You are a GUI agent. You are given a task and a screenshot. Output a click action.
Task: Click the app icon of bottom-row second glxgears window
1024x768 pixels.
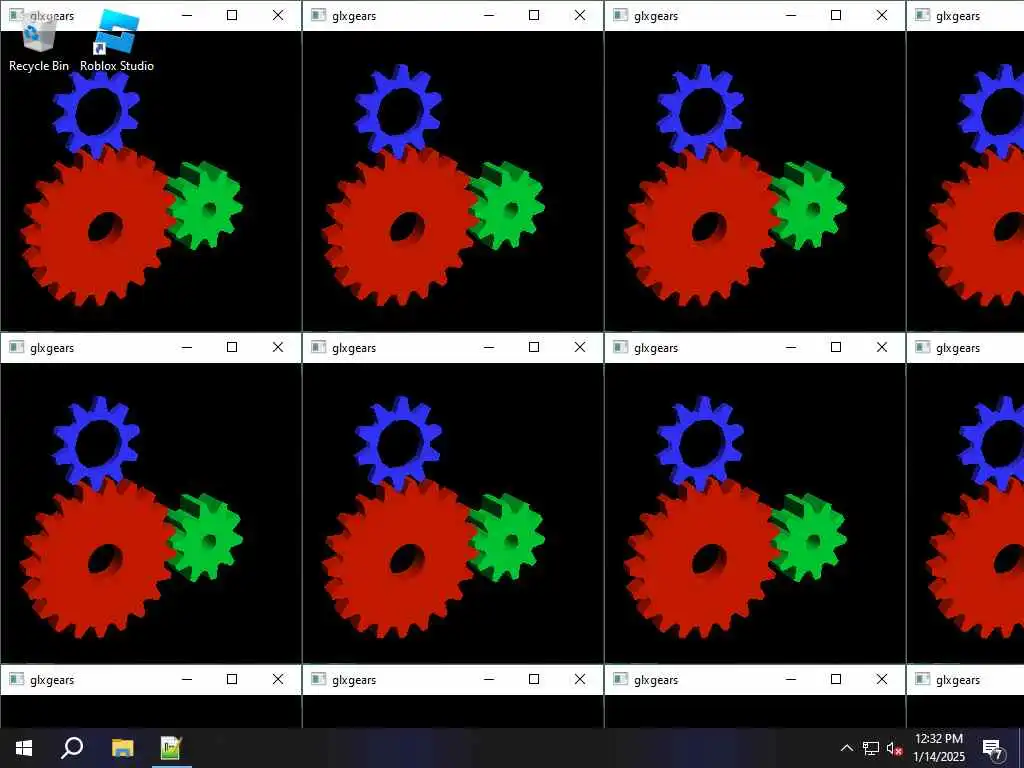318,679
